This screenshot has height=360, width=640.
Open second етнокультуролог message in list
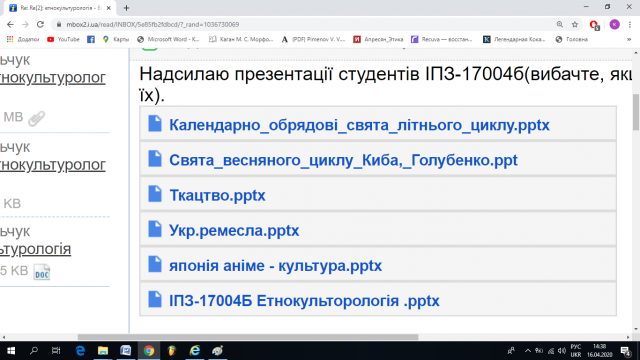pyautogui.click(x=53, y=164)
